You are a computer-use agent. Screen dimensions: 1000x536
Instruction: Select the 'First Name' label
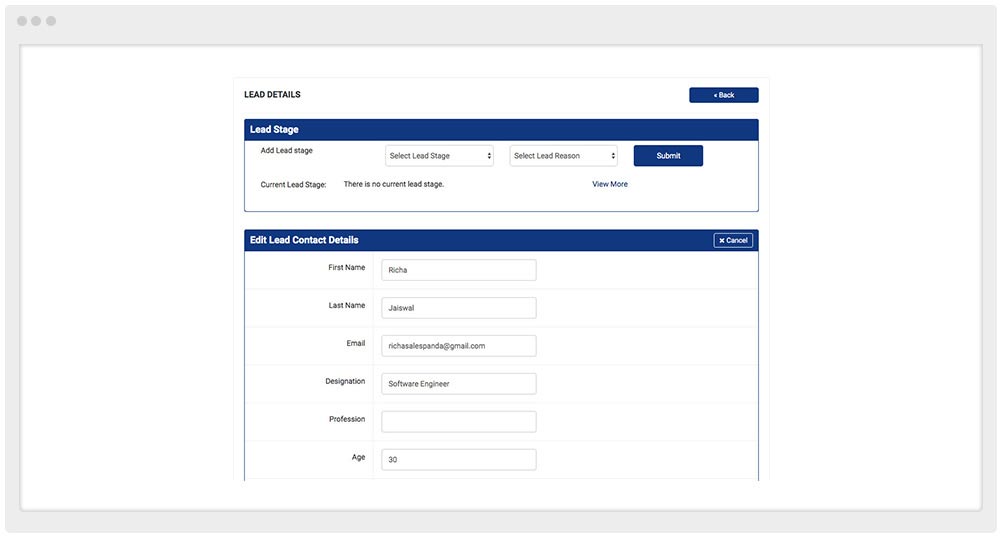[x=347, y=267]
